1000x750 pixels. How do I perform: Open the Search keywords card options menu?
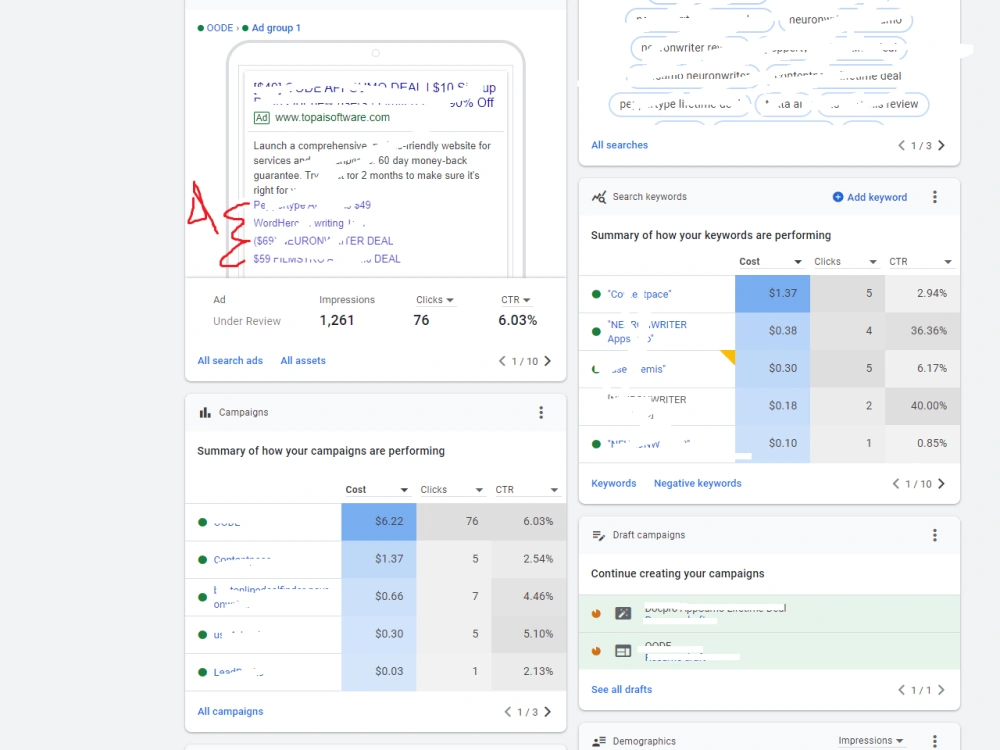point(934,197)
